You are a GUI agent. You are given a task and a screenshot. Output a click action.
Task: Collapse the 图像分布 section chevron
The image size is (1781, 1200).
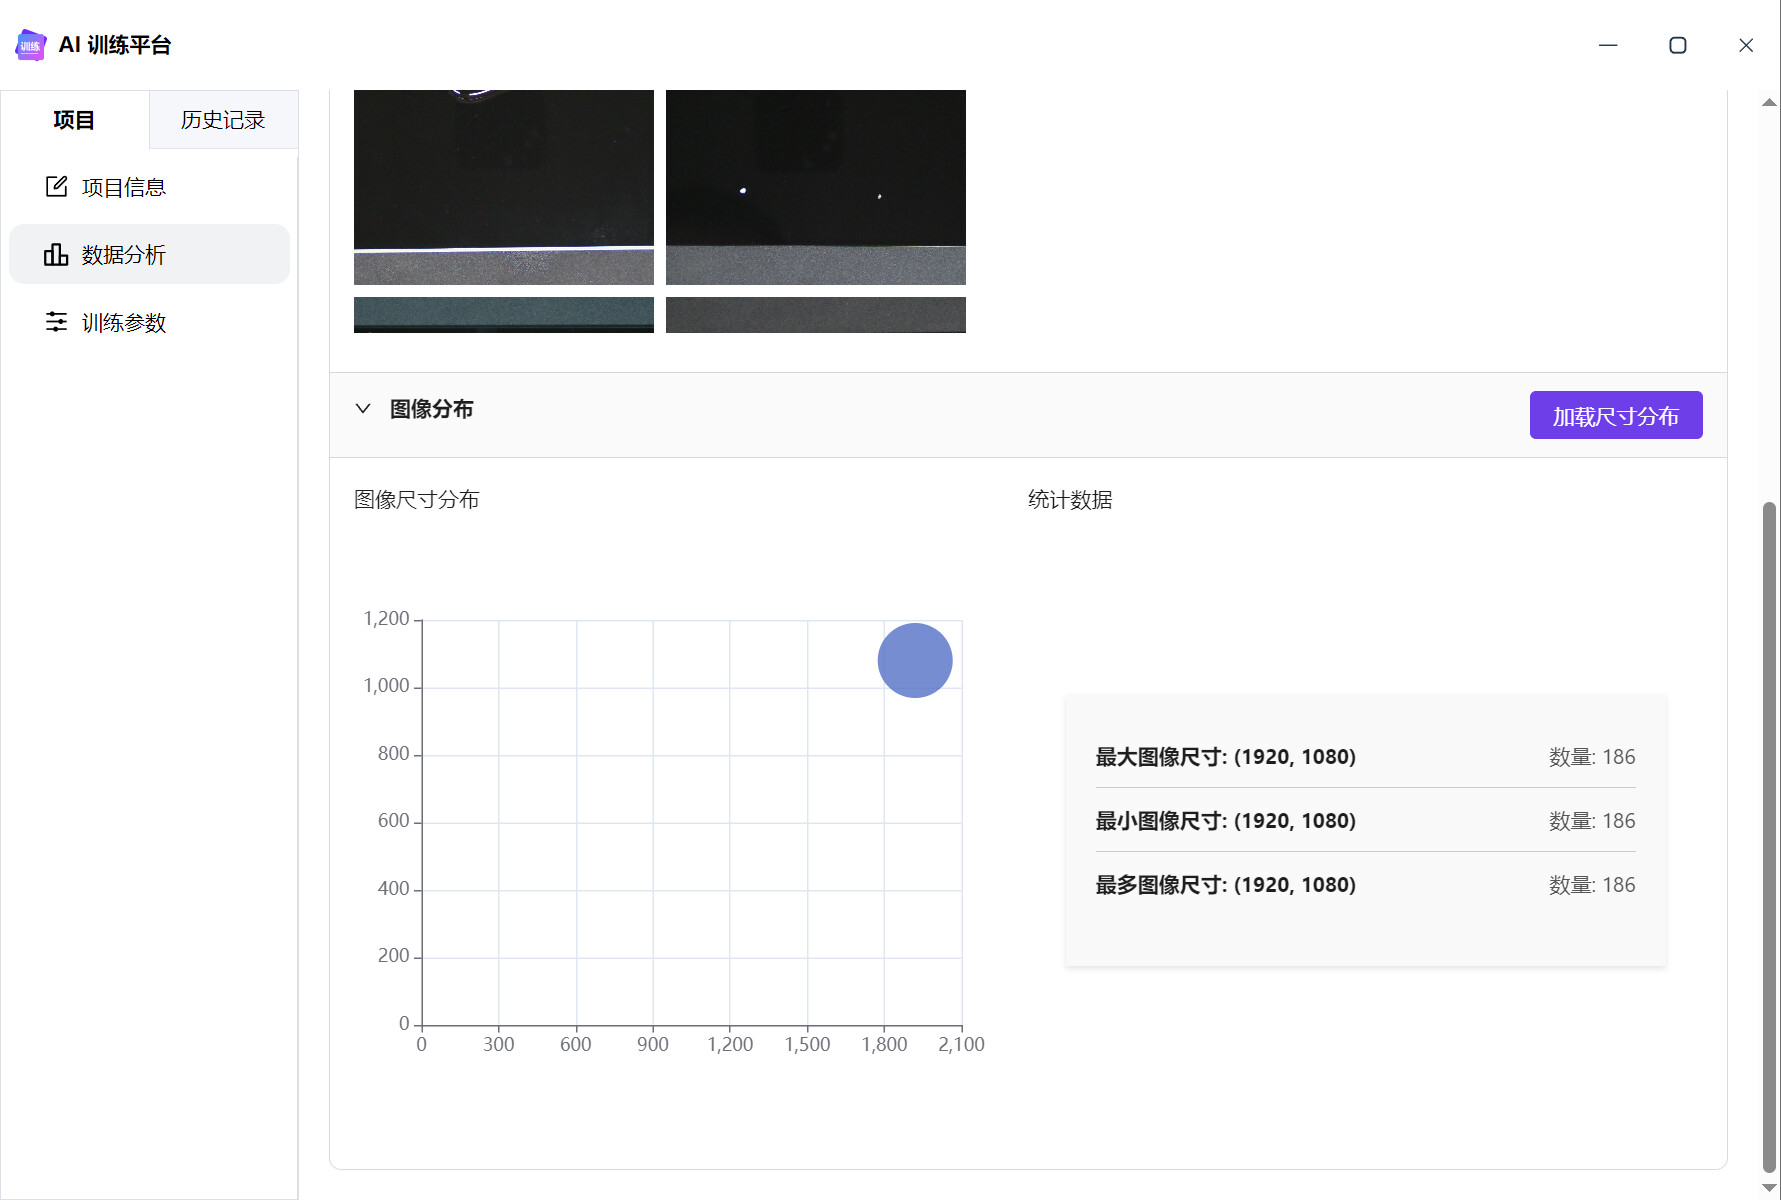coord(363,408)
